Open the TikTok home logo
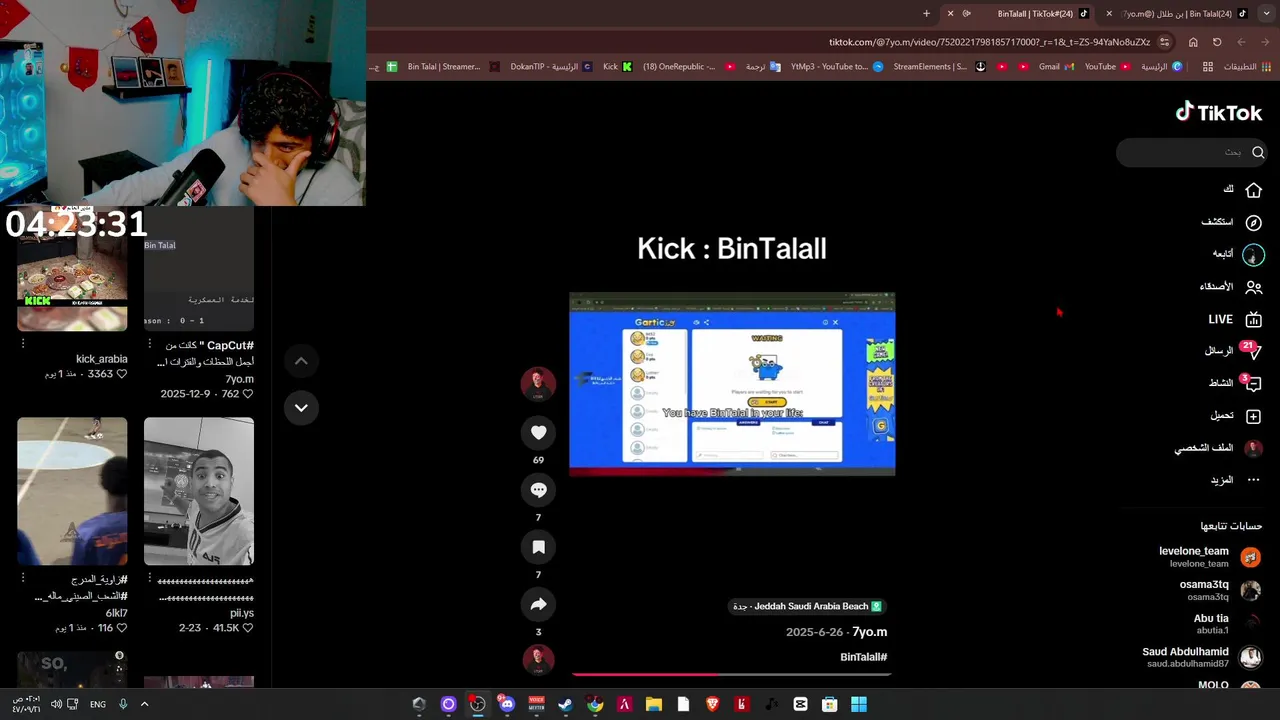 click(1218, 112)
